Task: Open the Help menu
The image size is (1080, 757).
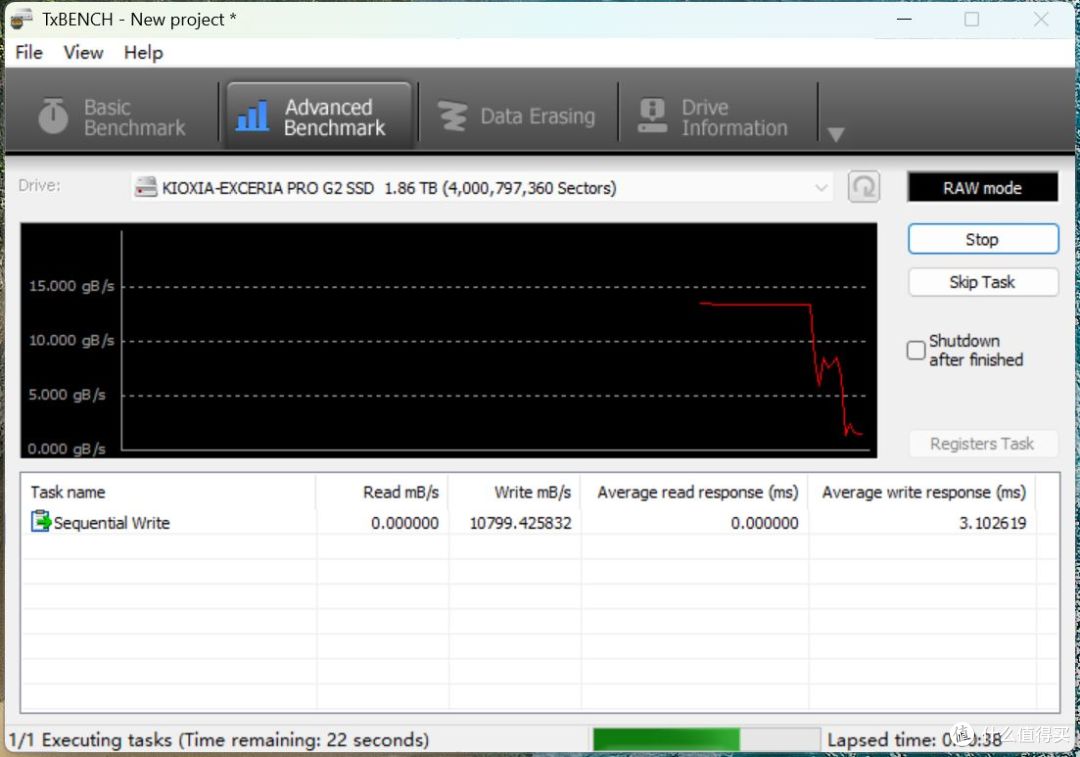Action: click(143, 52)
